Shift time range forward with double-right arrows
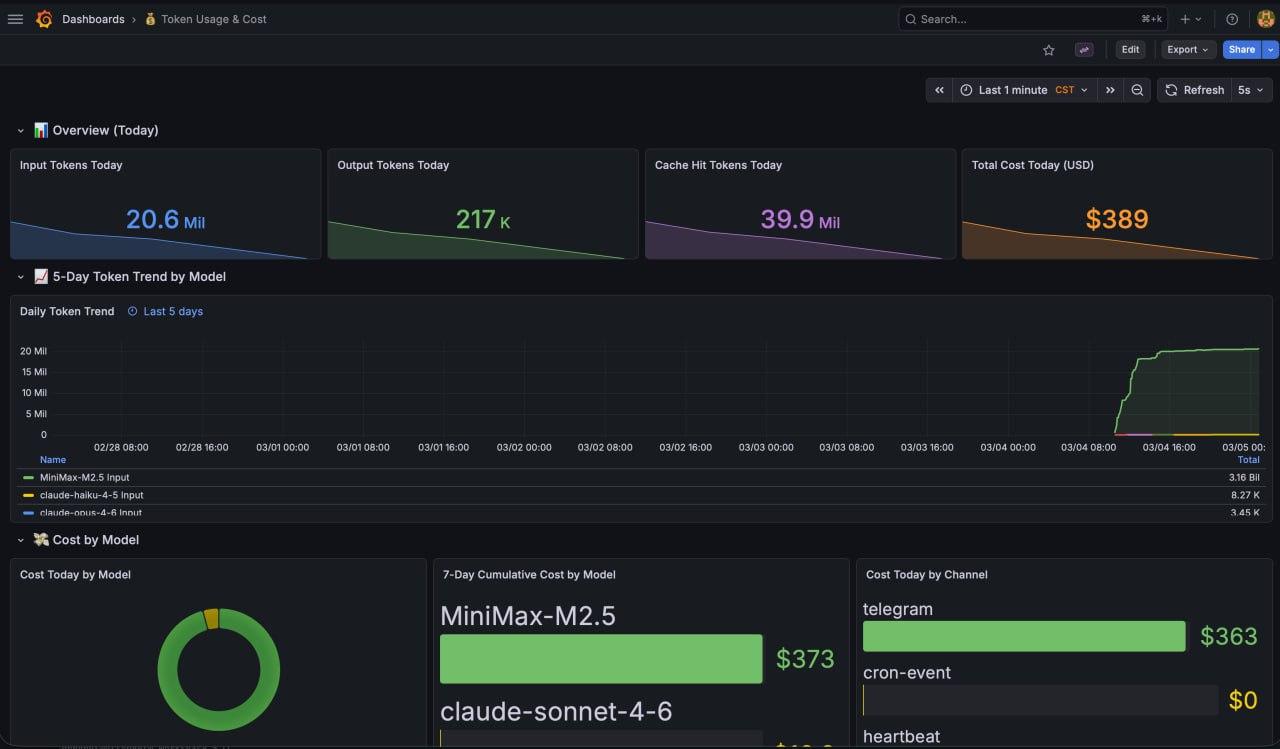1280x749 pixels. pos(1110,90)
